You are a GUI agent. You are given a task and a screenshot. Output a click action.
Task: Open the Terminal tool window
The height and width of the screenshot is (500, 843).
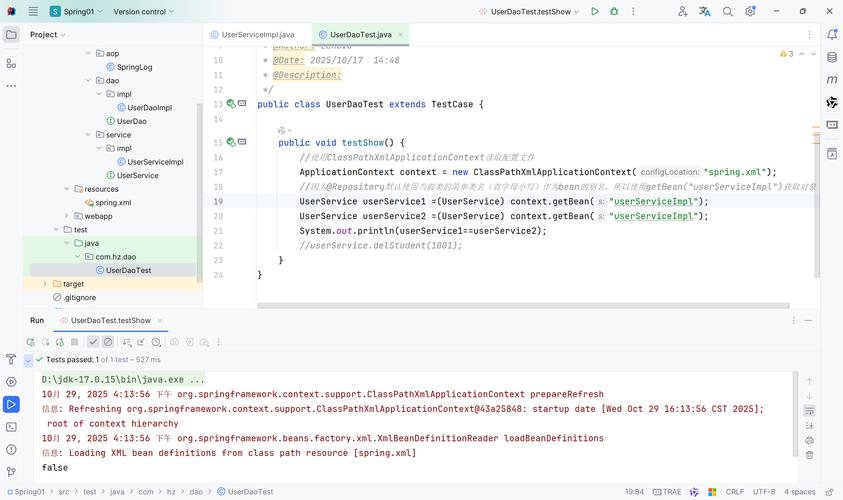tap(11, 427)
